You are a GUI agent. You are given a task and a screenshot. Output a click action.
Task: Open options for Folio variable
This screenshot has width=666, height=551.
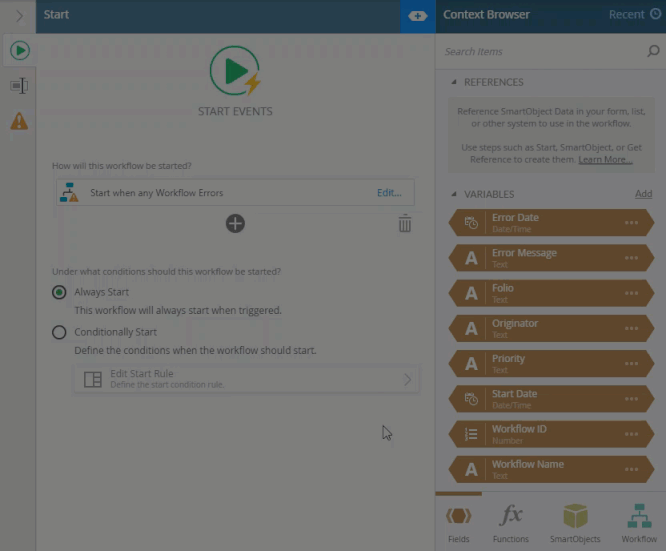pyautogui.click(x=631, y=293)
